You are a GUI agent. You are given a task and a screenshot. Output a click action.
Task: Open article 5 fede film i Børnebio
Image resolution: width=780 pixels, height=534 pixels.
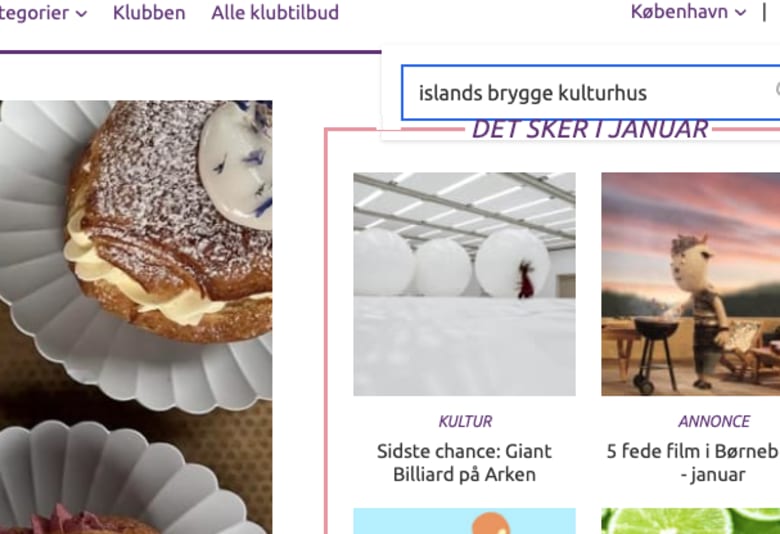(x=693, y=463)
